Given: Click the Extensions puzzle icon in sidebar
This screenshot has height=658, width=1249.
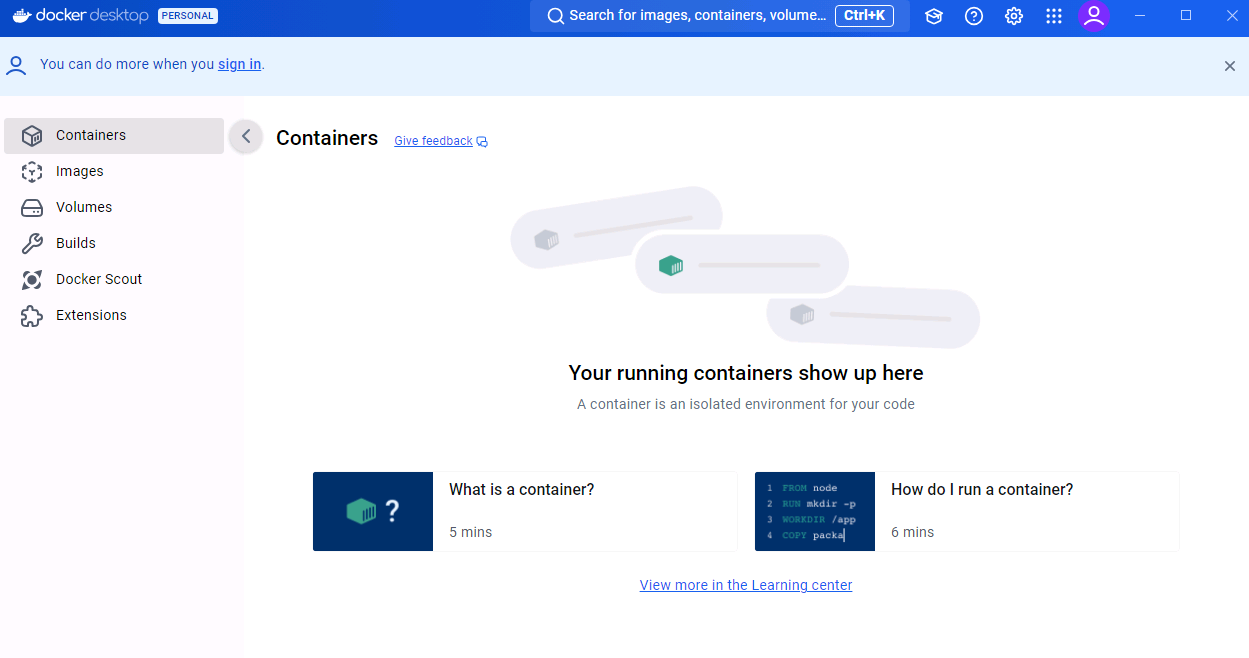Looking at the screenshot, I should click(x=32, y=316).
